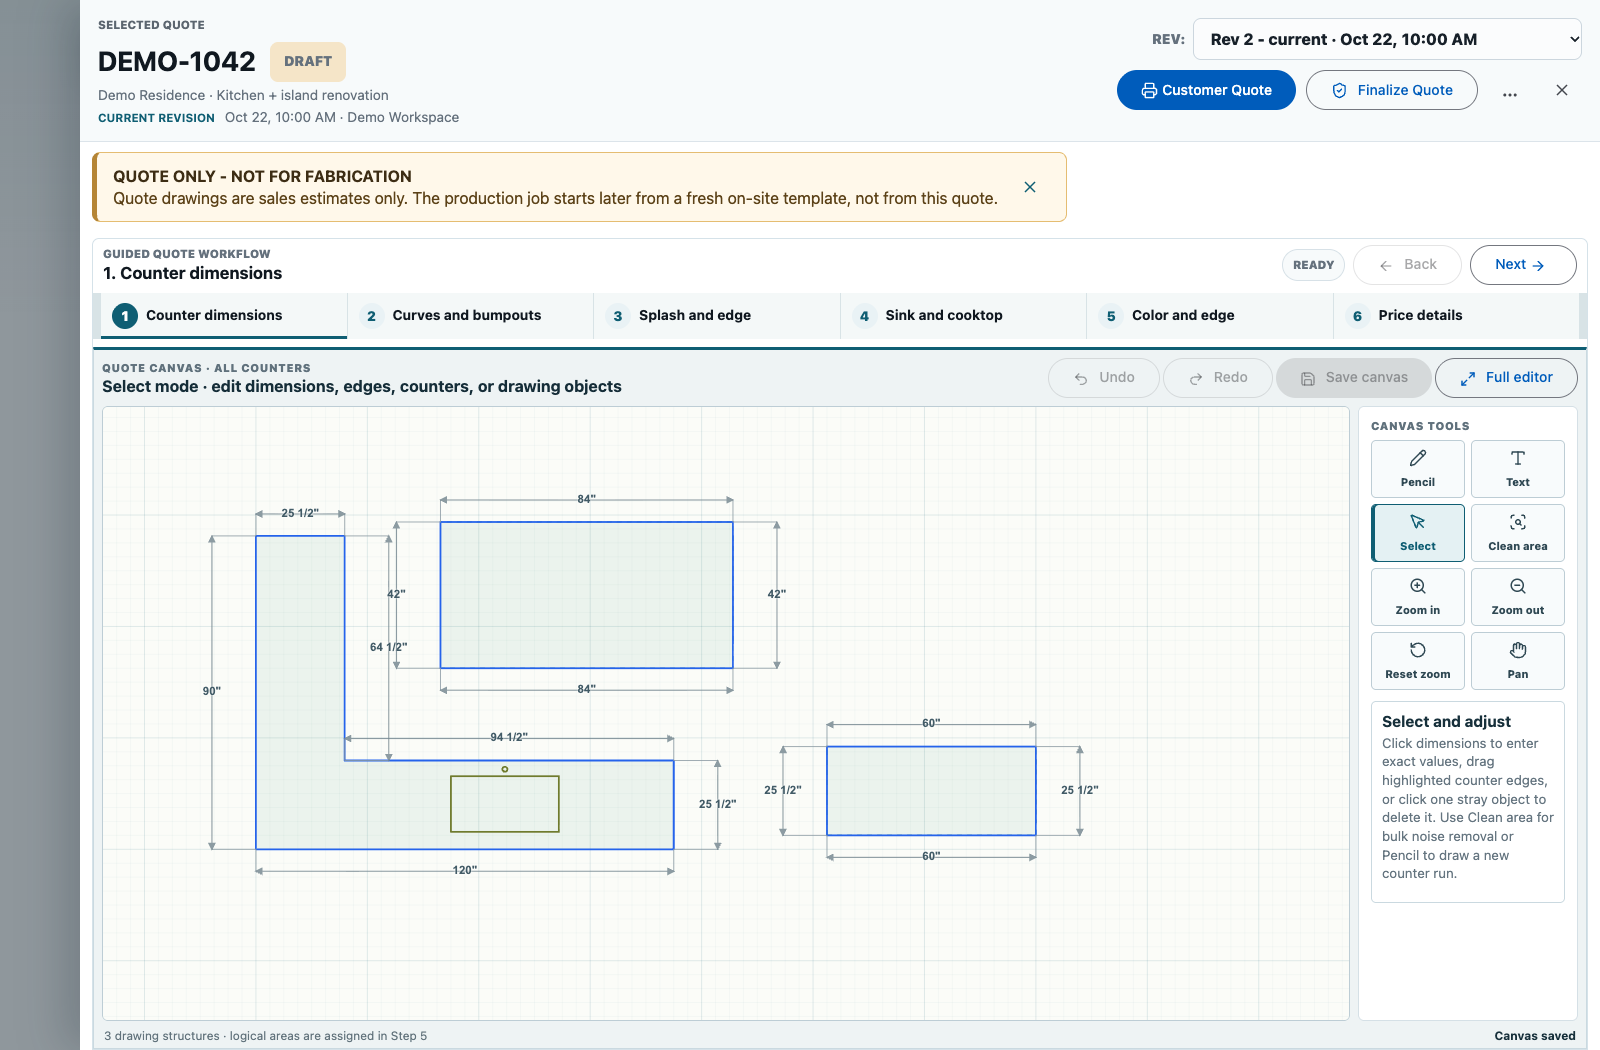Viewport: 1600px width, 1050px height.
Task: Open the Price details step
Action: tap(1456, 316)
